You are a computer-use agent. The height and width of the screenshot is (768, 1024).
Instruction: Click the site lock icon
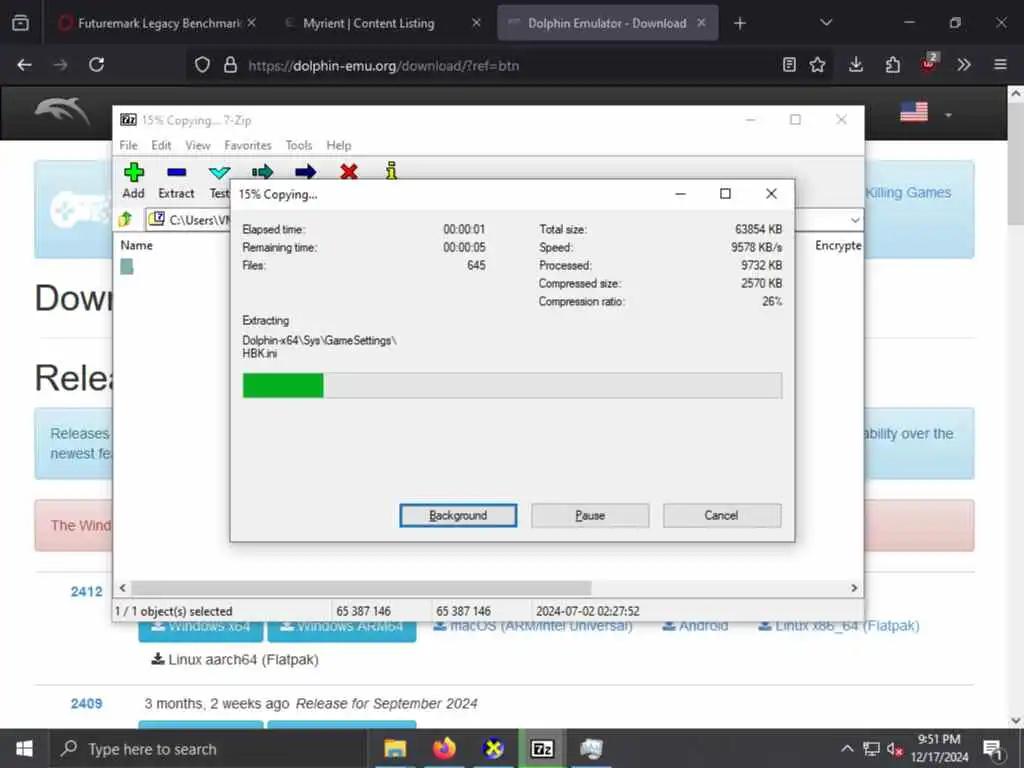click(230, 65)
